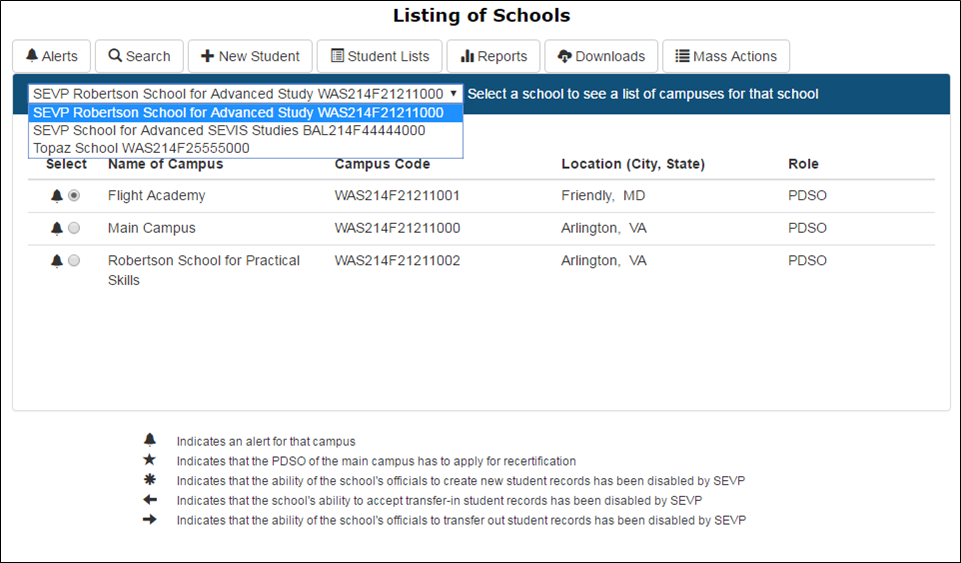Select the Flight Academy radio button

(74, 195)
